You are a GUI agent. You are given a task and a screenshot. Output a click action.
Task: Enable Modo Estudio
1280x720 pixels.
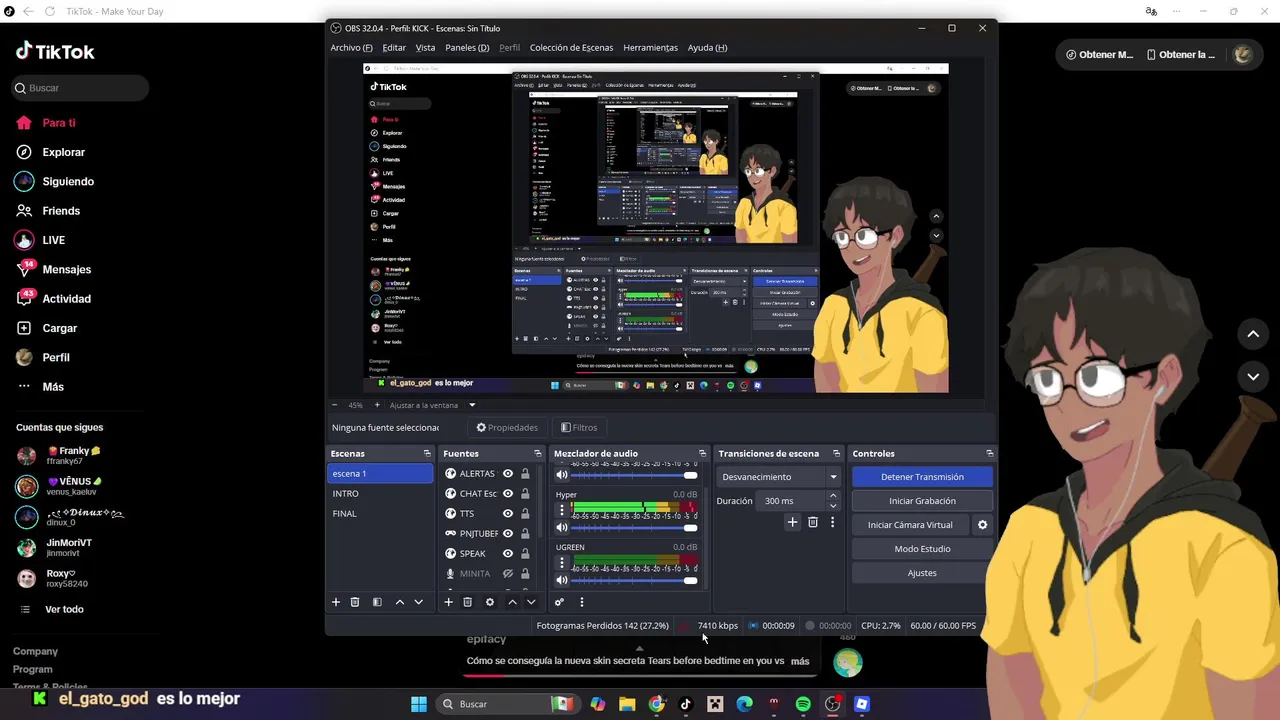922,549
